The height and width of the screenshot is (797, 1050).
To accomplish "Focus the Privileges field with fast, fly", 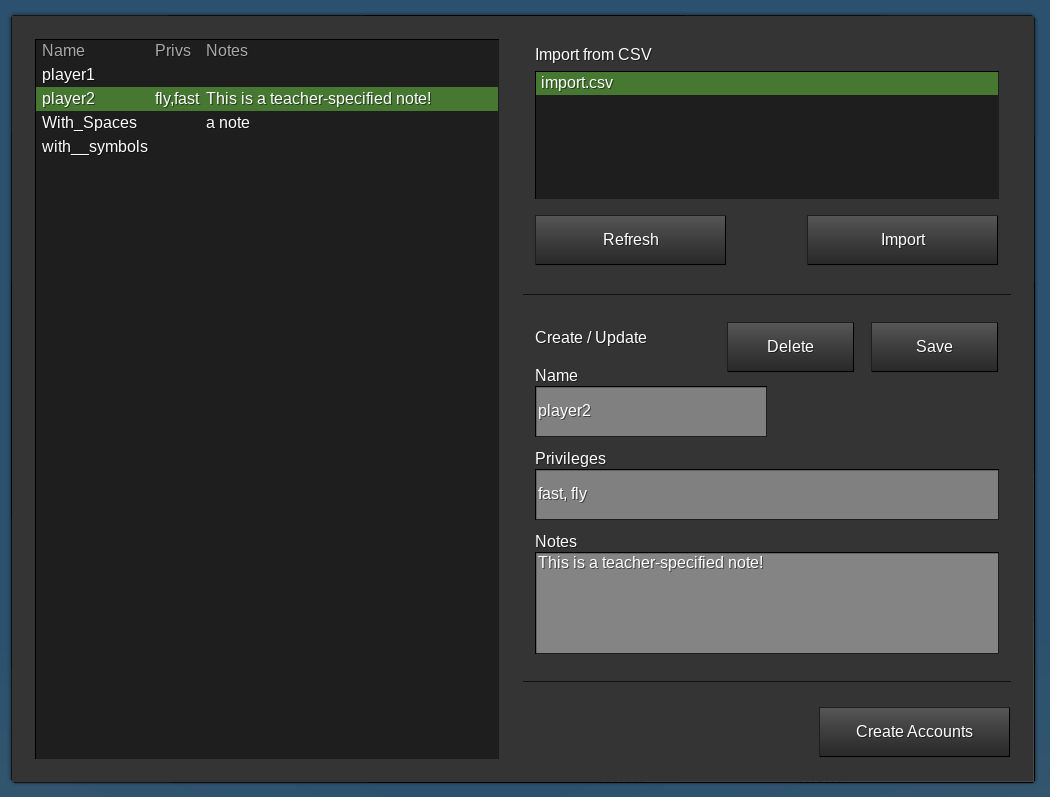I will [x=766, y=494].
